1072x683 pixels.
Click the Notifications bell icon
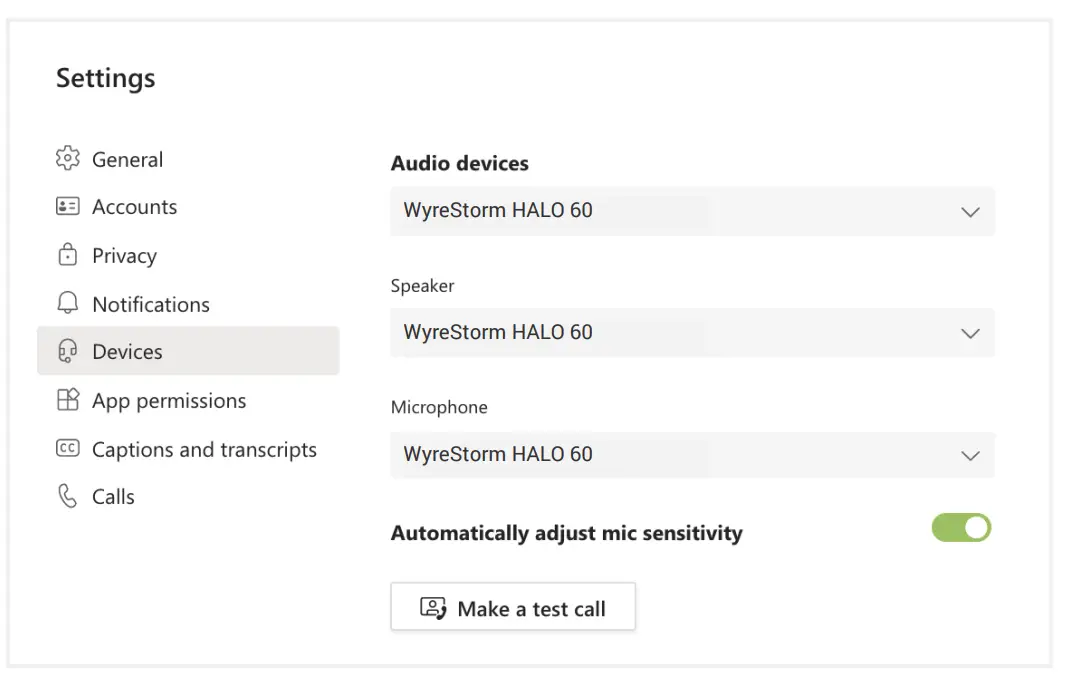67,304
